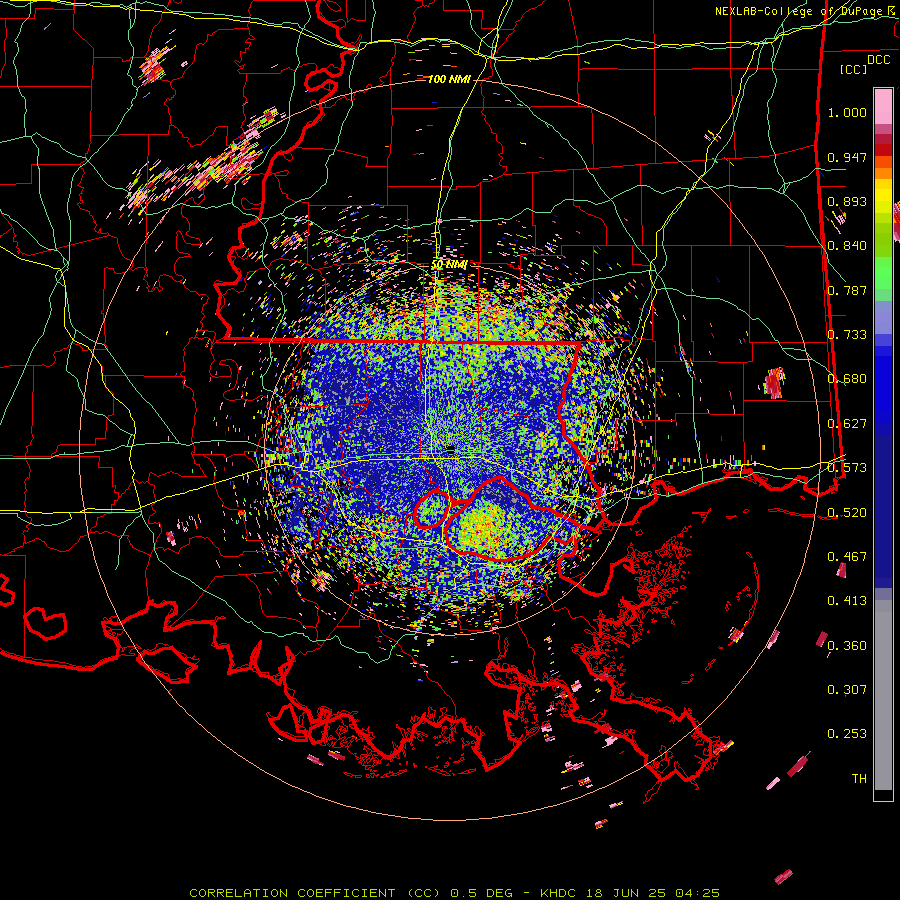
Task: Pick the bright green color scale segment
Action: coord(883,274)
